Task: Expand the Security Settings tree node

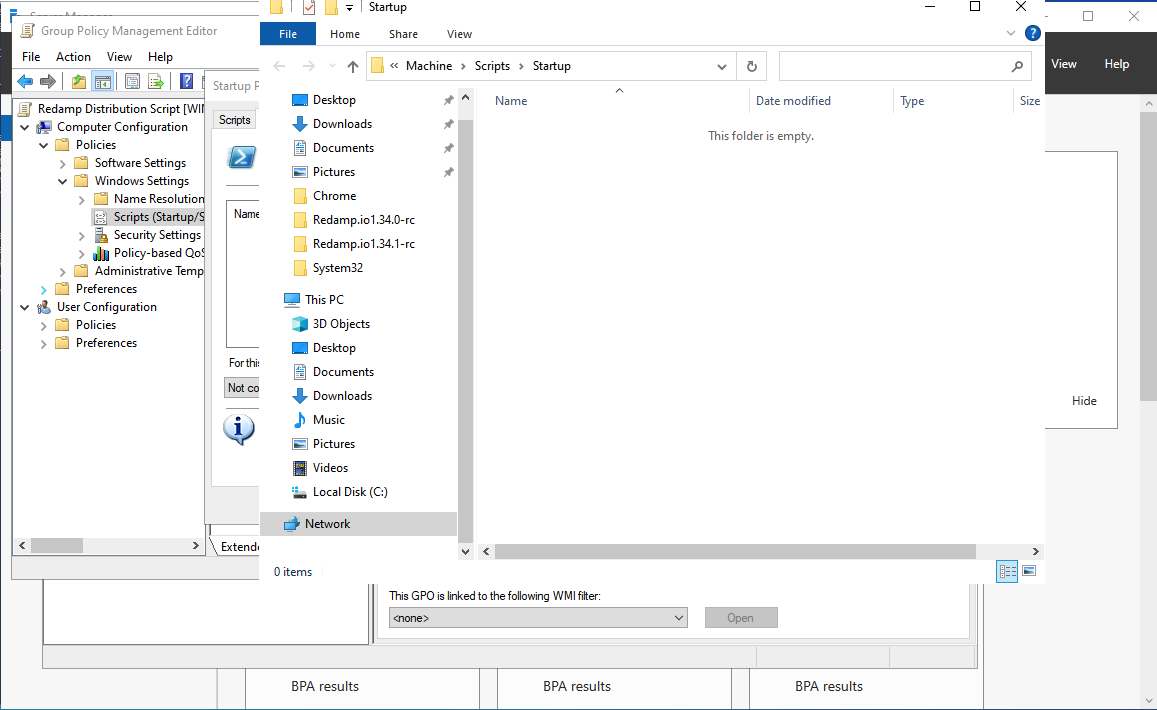Action: 82,235
